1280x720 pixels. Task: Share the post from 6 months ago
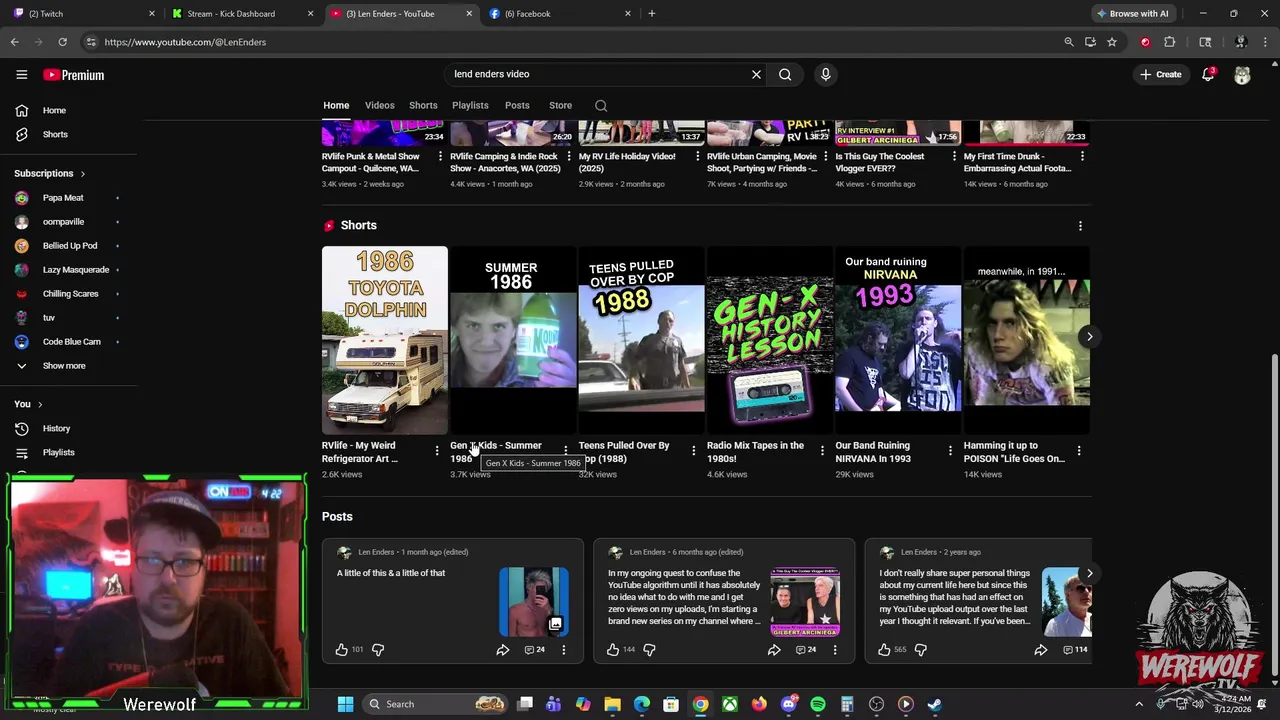click(774, 650)
